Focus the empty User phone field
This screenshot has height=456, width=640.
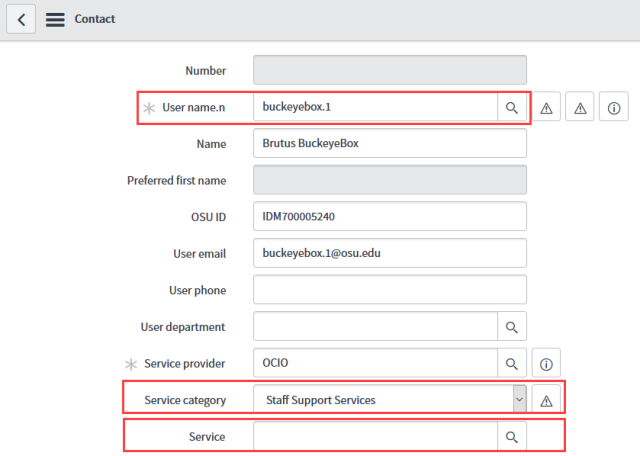coord(390,289)
